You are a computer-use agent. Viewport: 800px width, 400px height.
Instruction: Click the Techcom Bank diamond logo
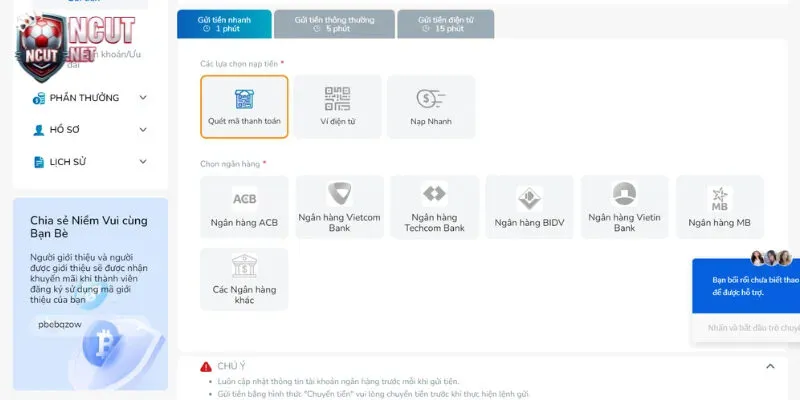coord(434,194)
